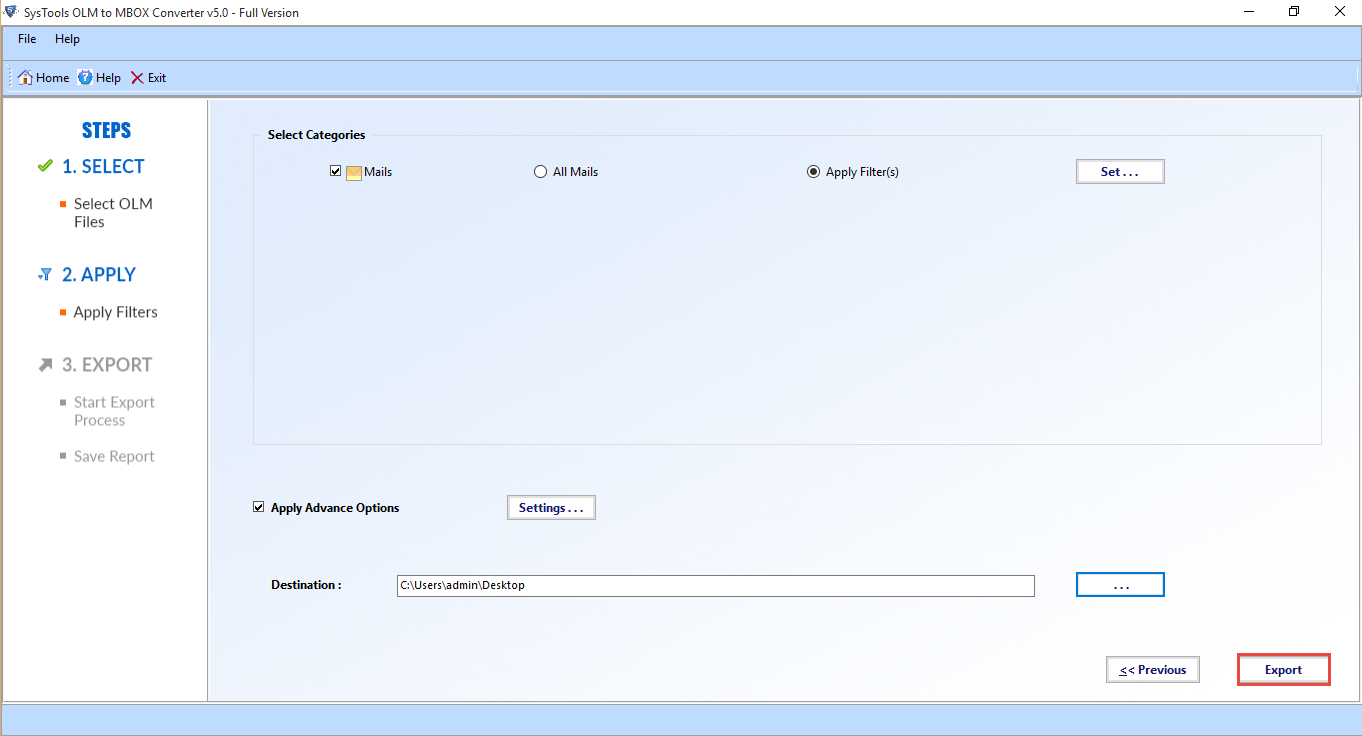Click the funnel icon beside 2. APPLY
Screen dimensions: 1362x736
pyautogui.click(x=45, y=274)
